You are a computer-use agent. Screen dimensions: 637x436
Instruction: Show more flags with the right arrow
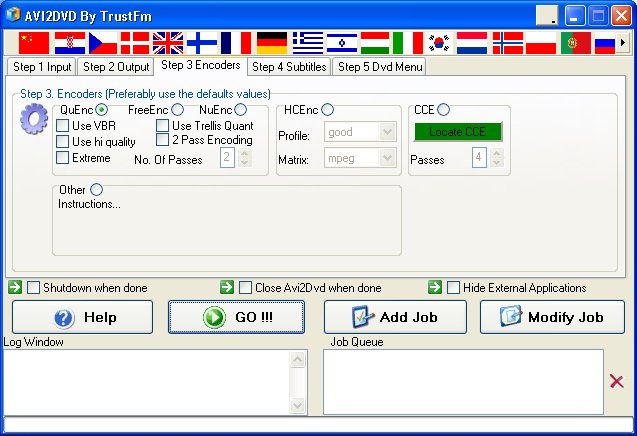(x=622, y=42)
